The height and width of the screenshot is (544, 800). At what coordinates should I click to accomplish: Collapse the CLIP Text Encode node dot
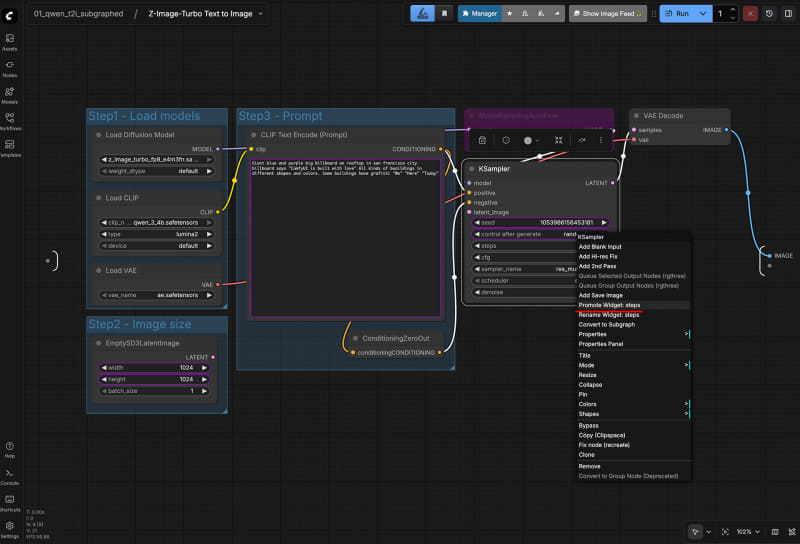point(254,135)
